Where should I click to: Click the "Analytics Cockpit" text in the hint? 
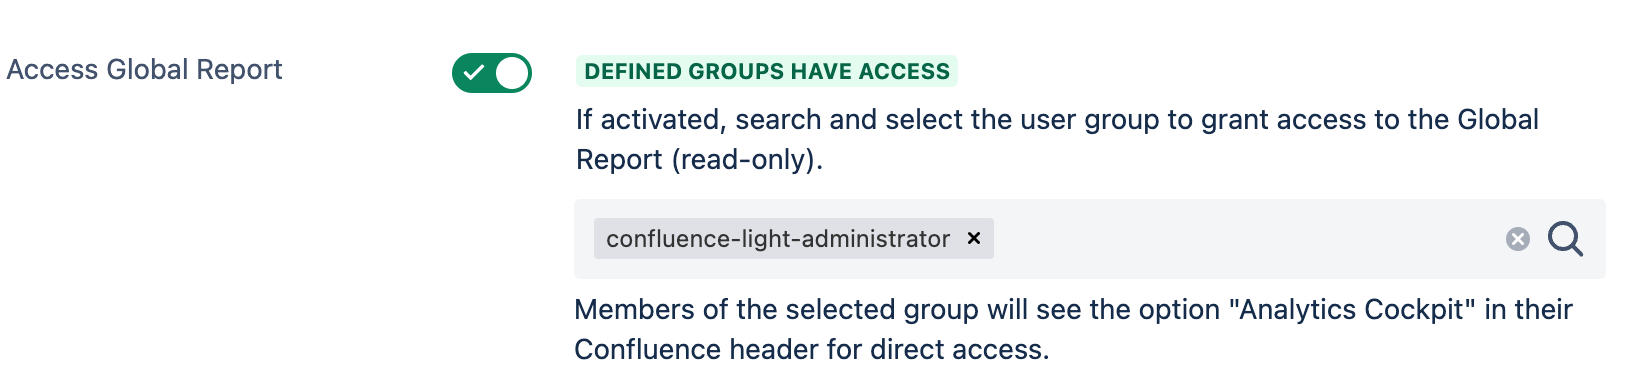pos(1357,310)
